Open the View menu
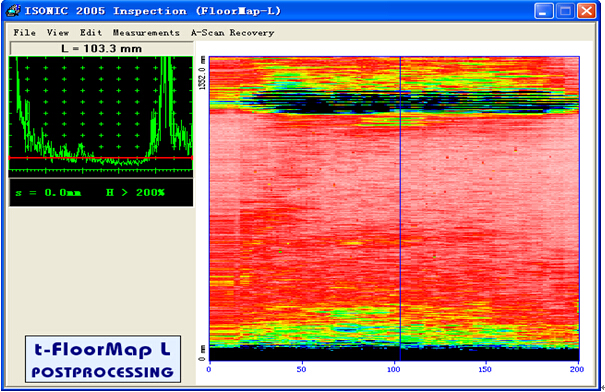Screen dimensions: 605x392 coord(58,33)
